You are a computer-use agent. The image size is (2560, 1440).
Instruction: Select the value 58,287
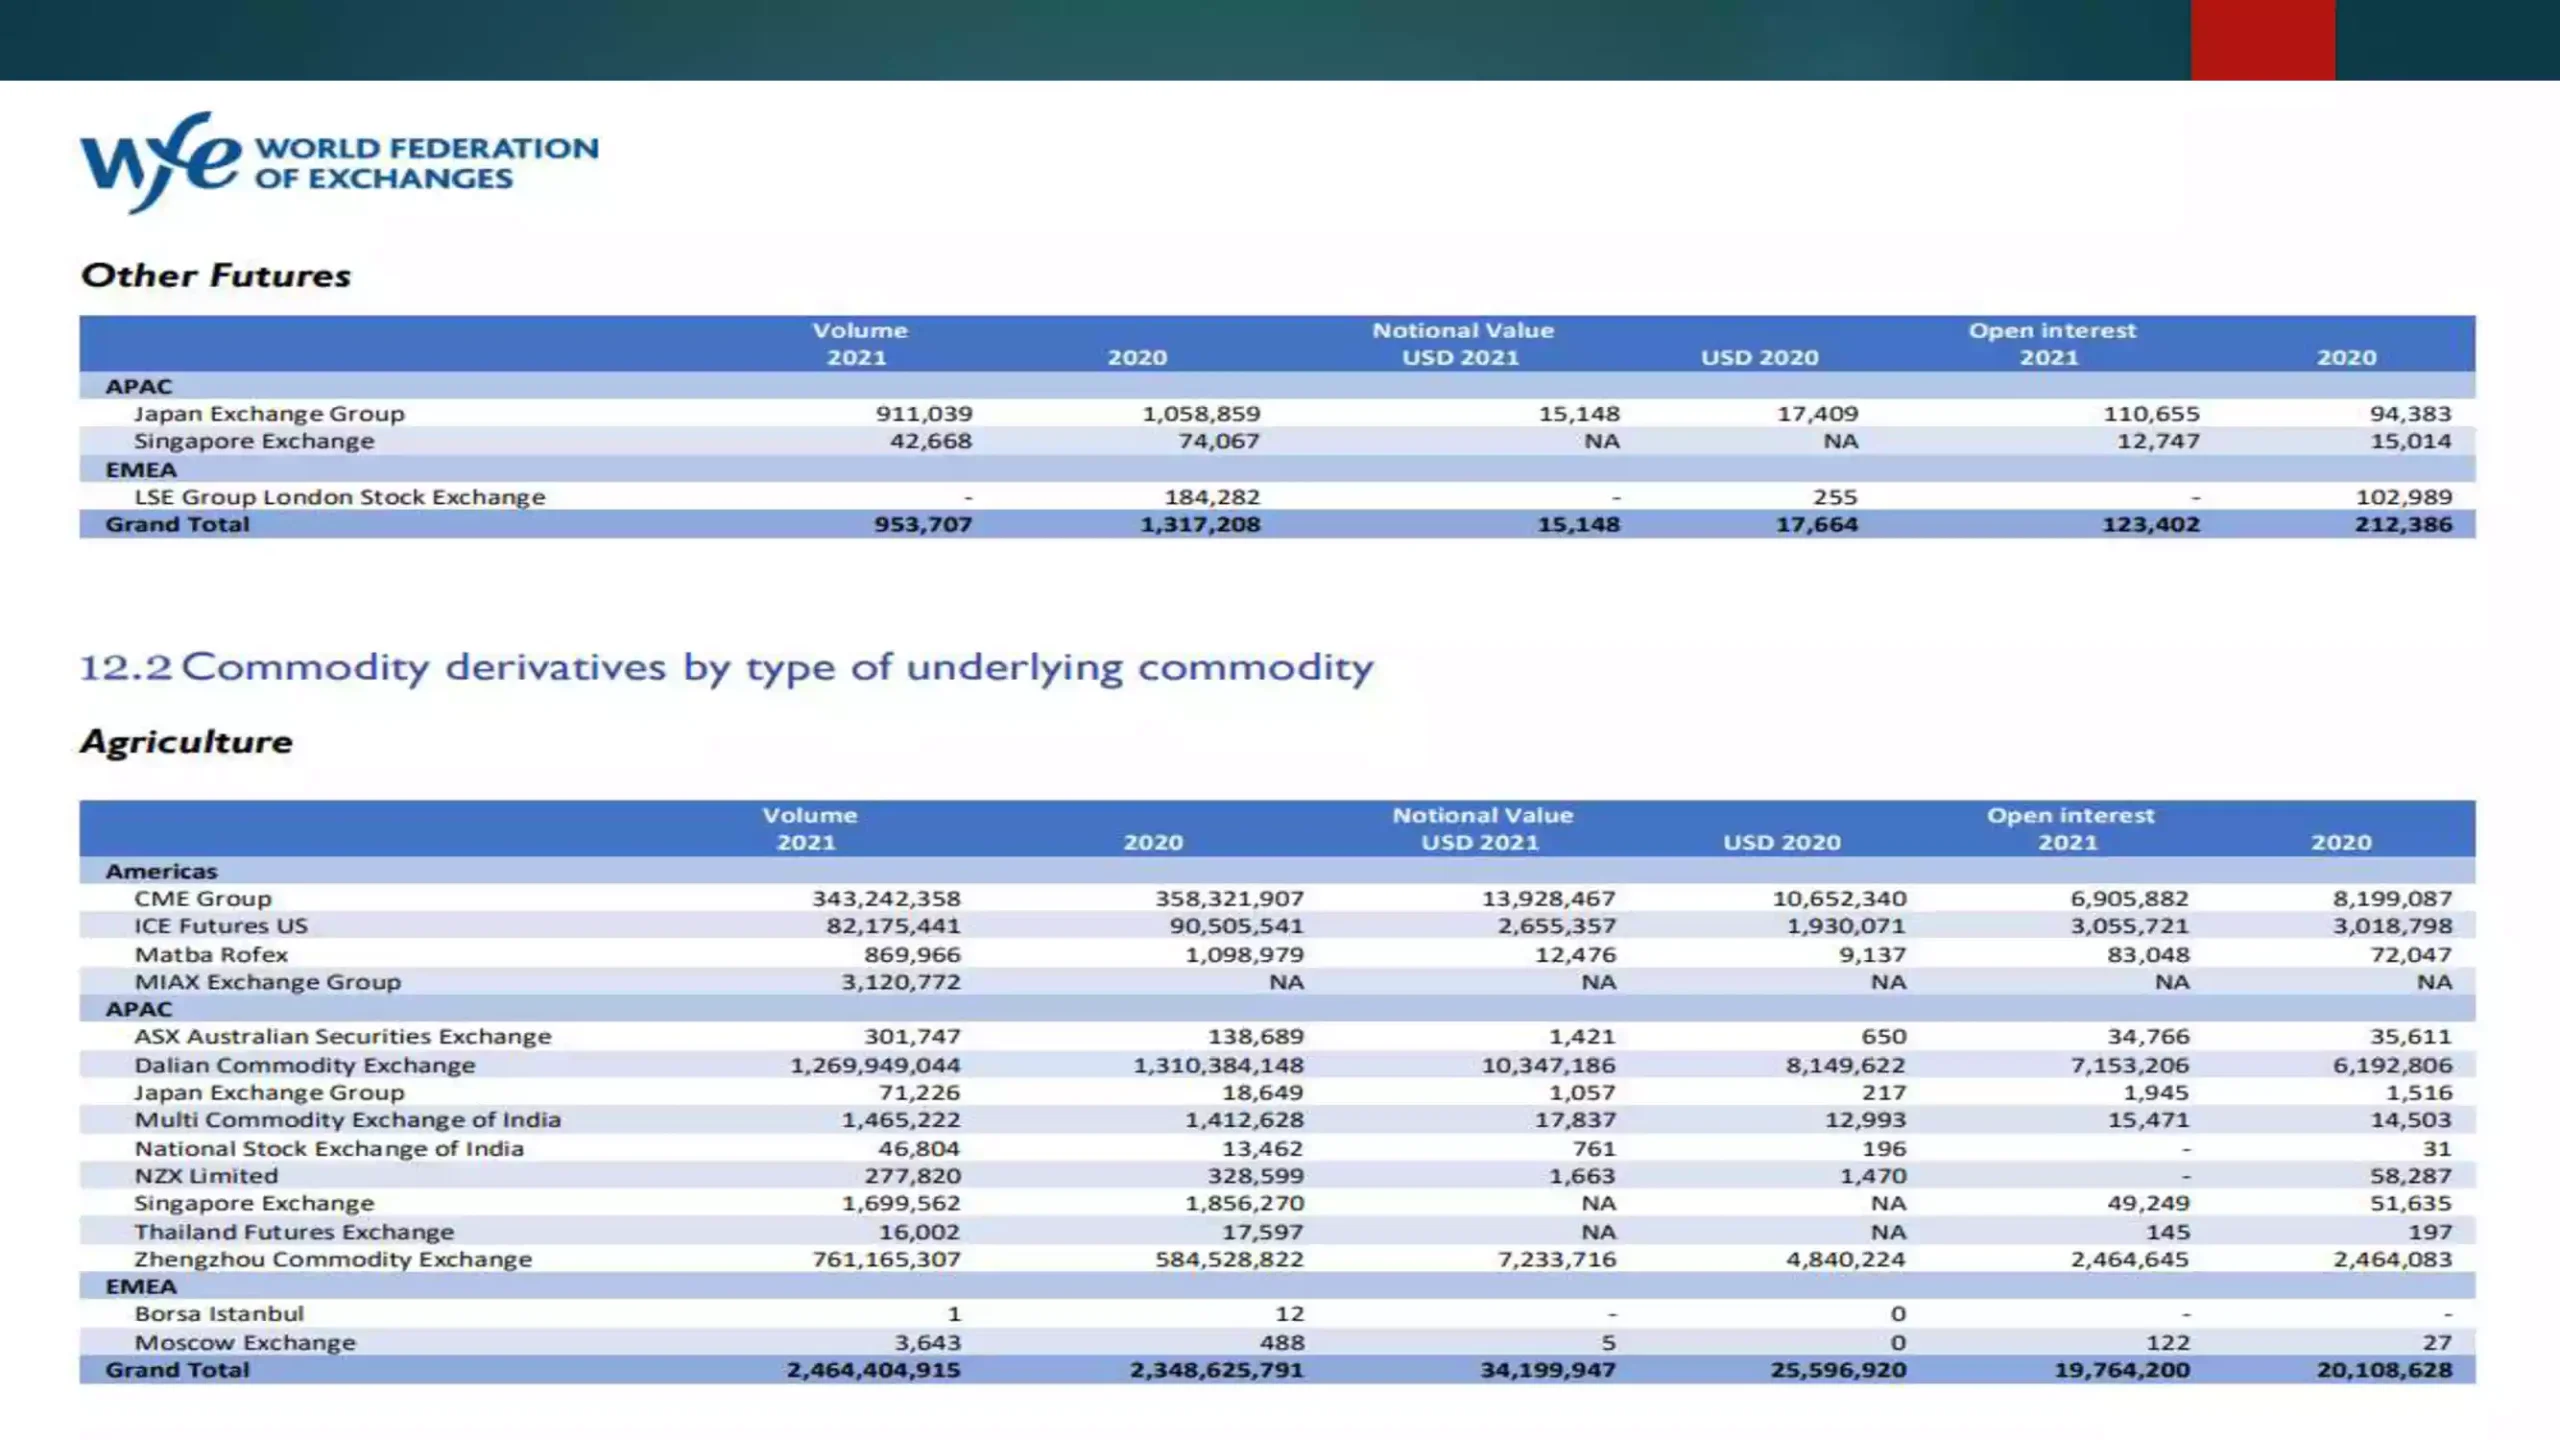(2410, 1176)
